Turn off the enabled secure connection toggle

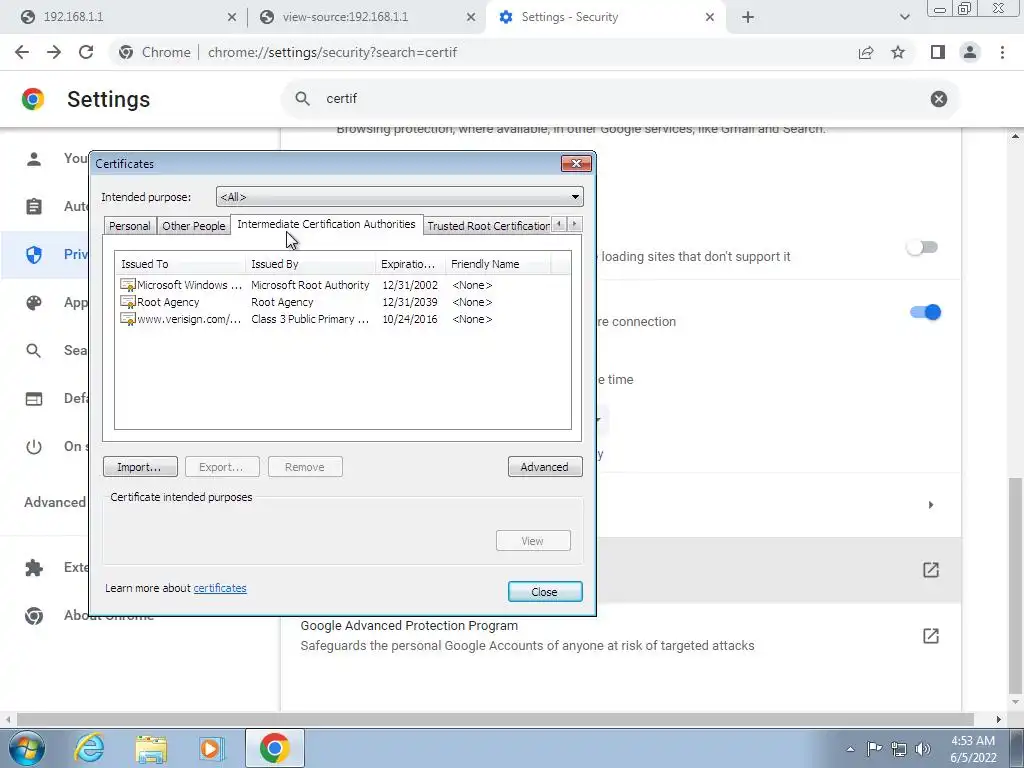[x=925, y=312]
